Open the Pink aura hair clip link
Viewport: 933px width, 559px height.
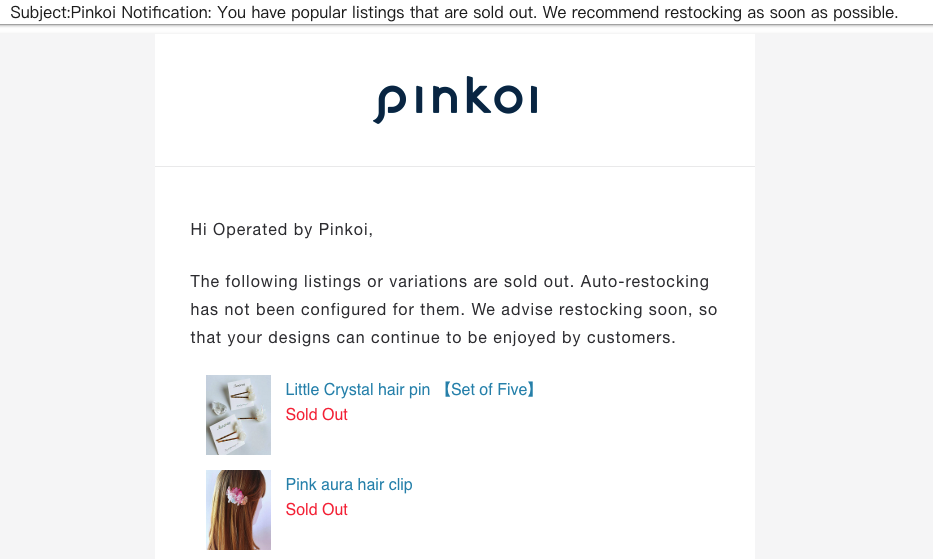[349, 485]
